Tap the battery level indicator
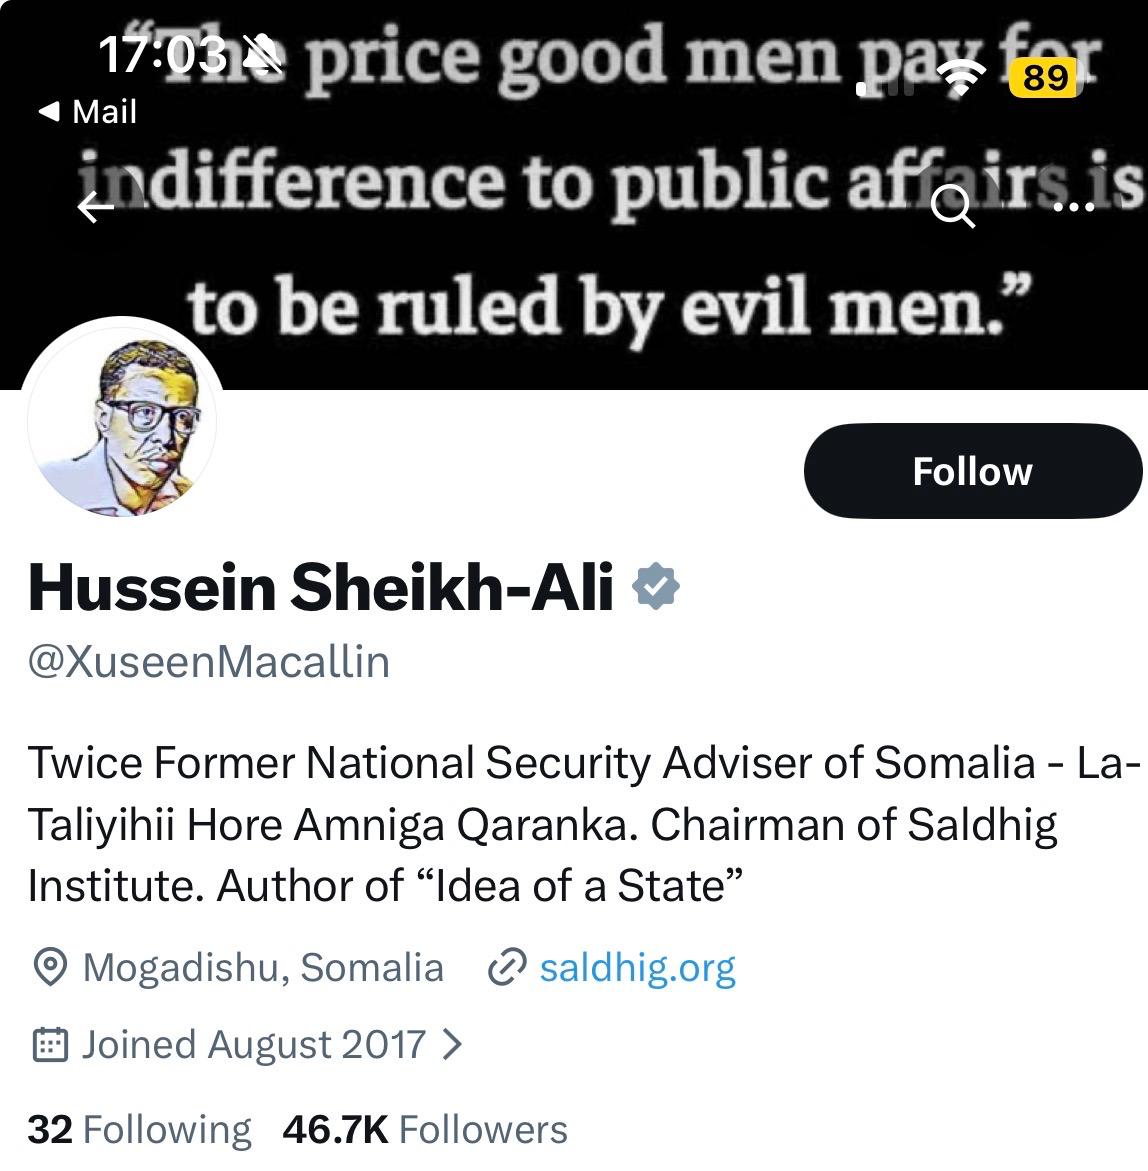 click(1045, 77)
